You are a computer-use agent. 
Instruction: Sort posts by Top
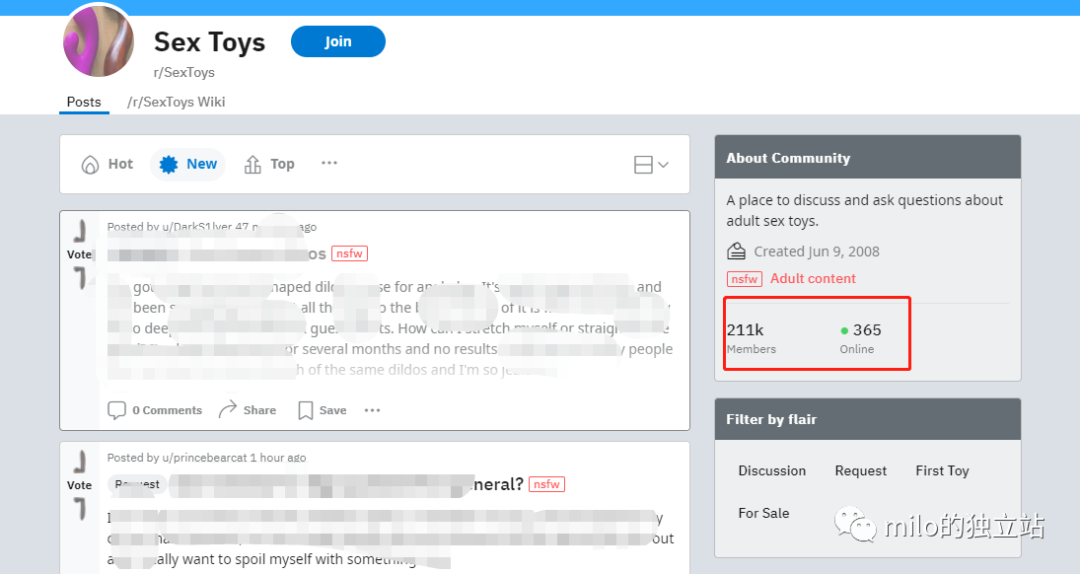[269, 164]
